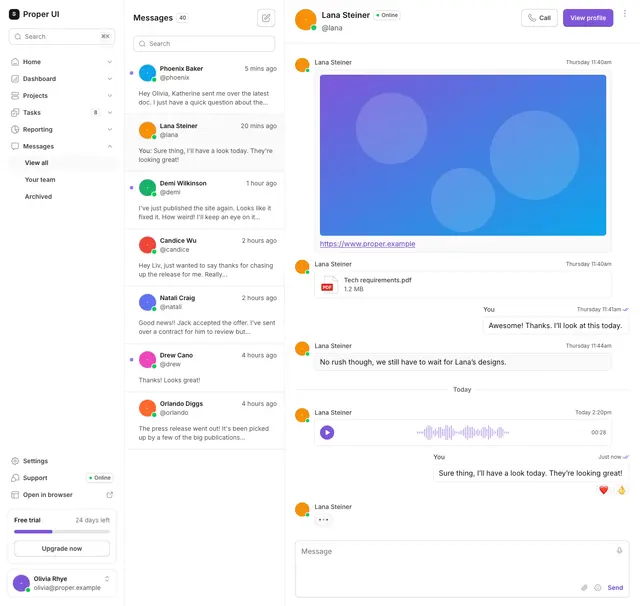Click the Send button
The image size is (640, 606).
pyautogui.click(x=615, y=588)
